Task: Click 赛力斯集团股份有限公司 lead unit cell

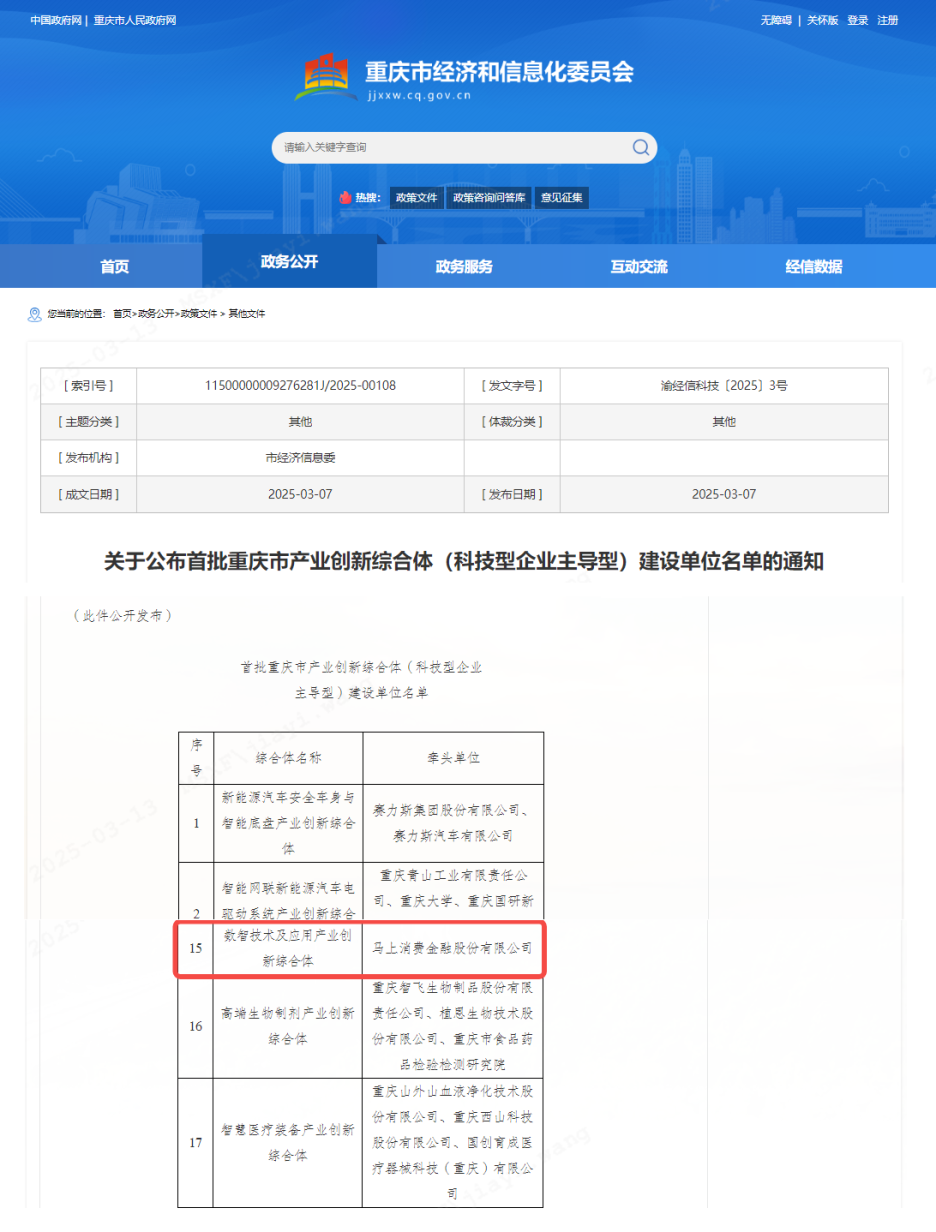Action: click(x=453, y=823)
